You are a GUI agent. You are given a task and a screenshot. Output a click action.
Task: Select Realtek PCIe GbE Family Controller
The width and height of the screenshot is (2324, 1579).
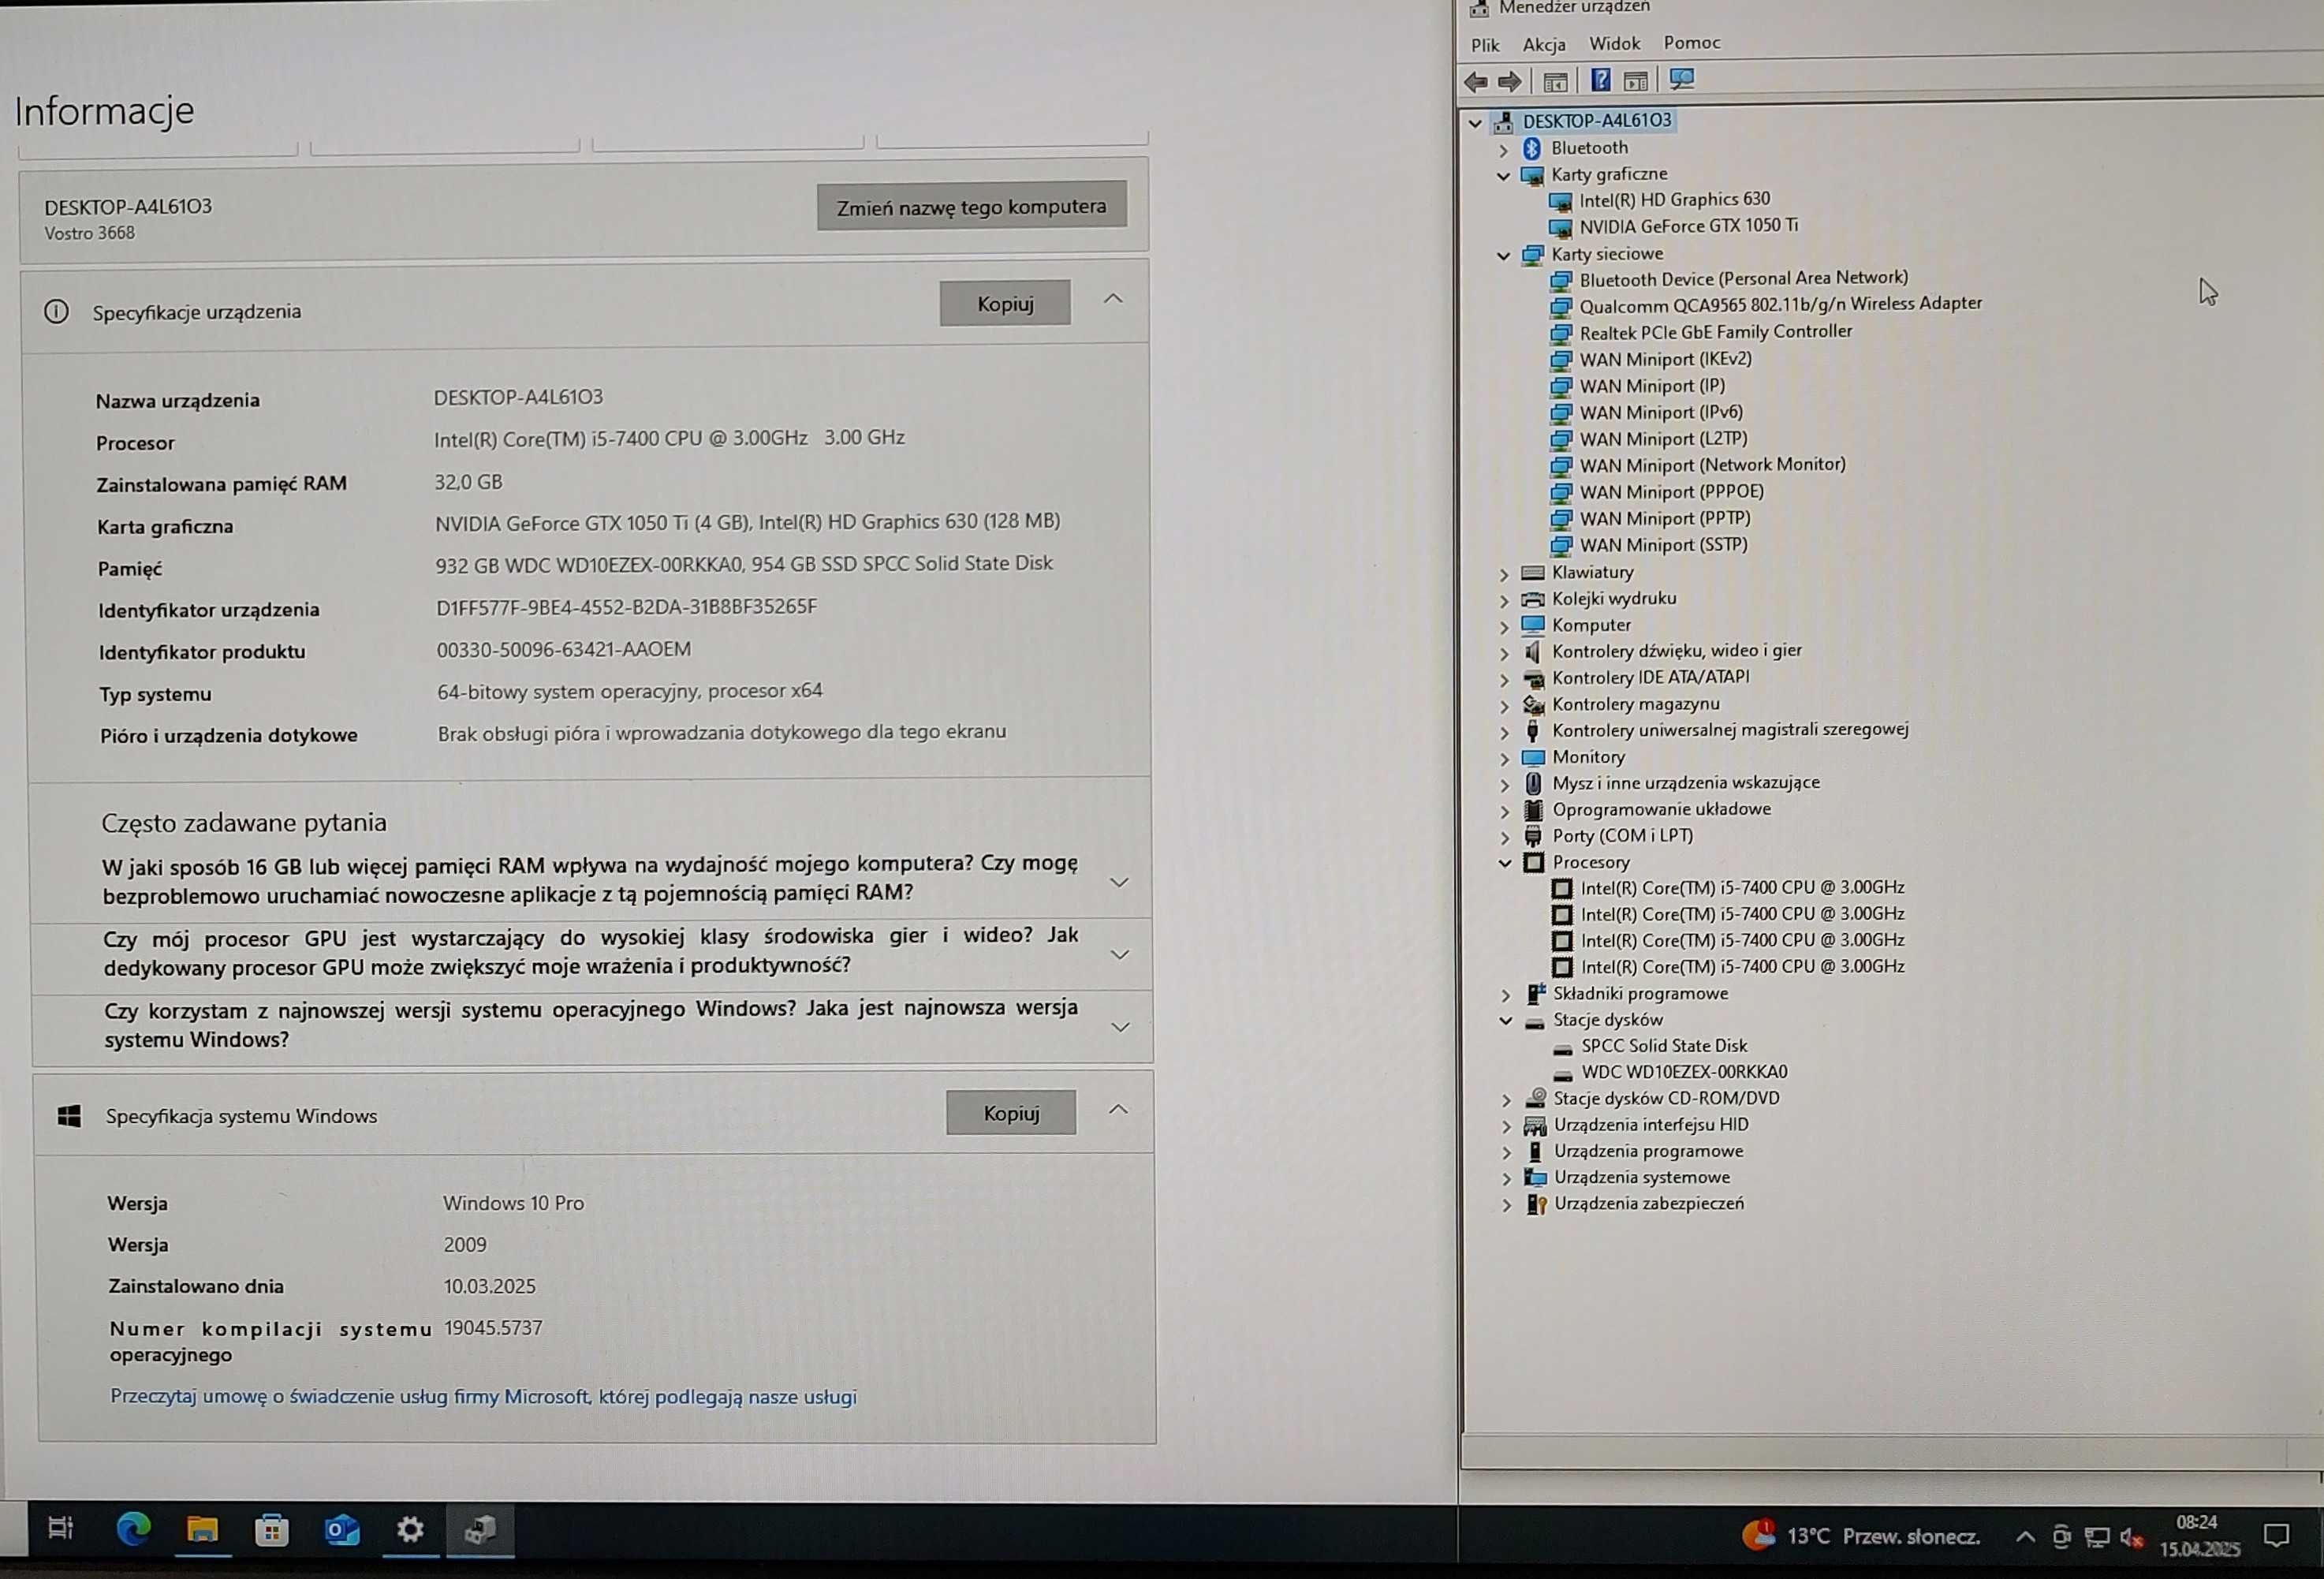tap(1715, 332)
